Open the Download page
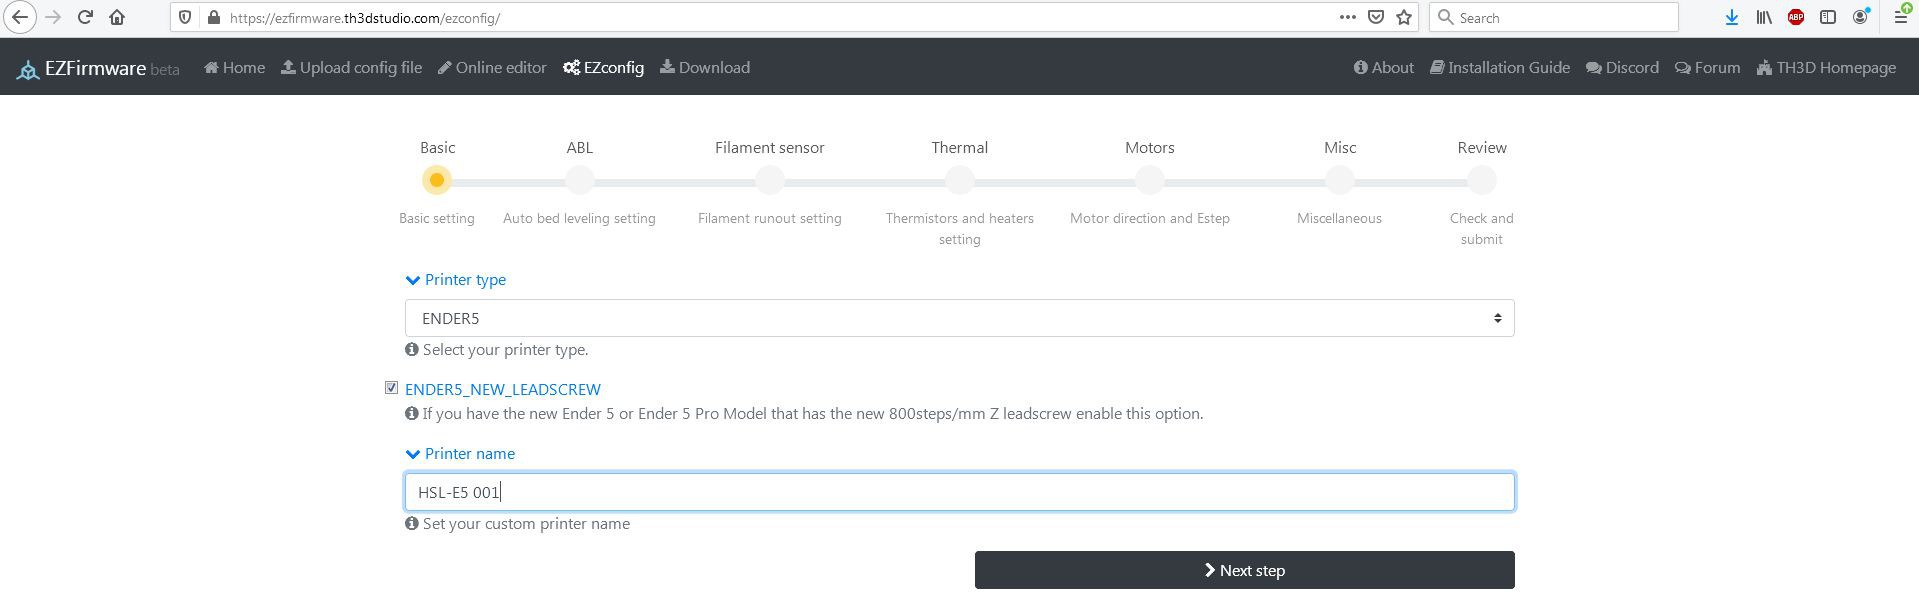 (705, 68)
